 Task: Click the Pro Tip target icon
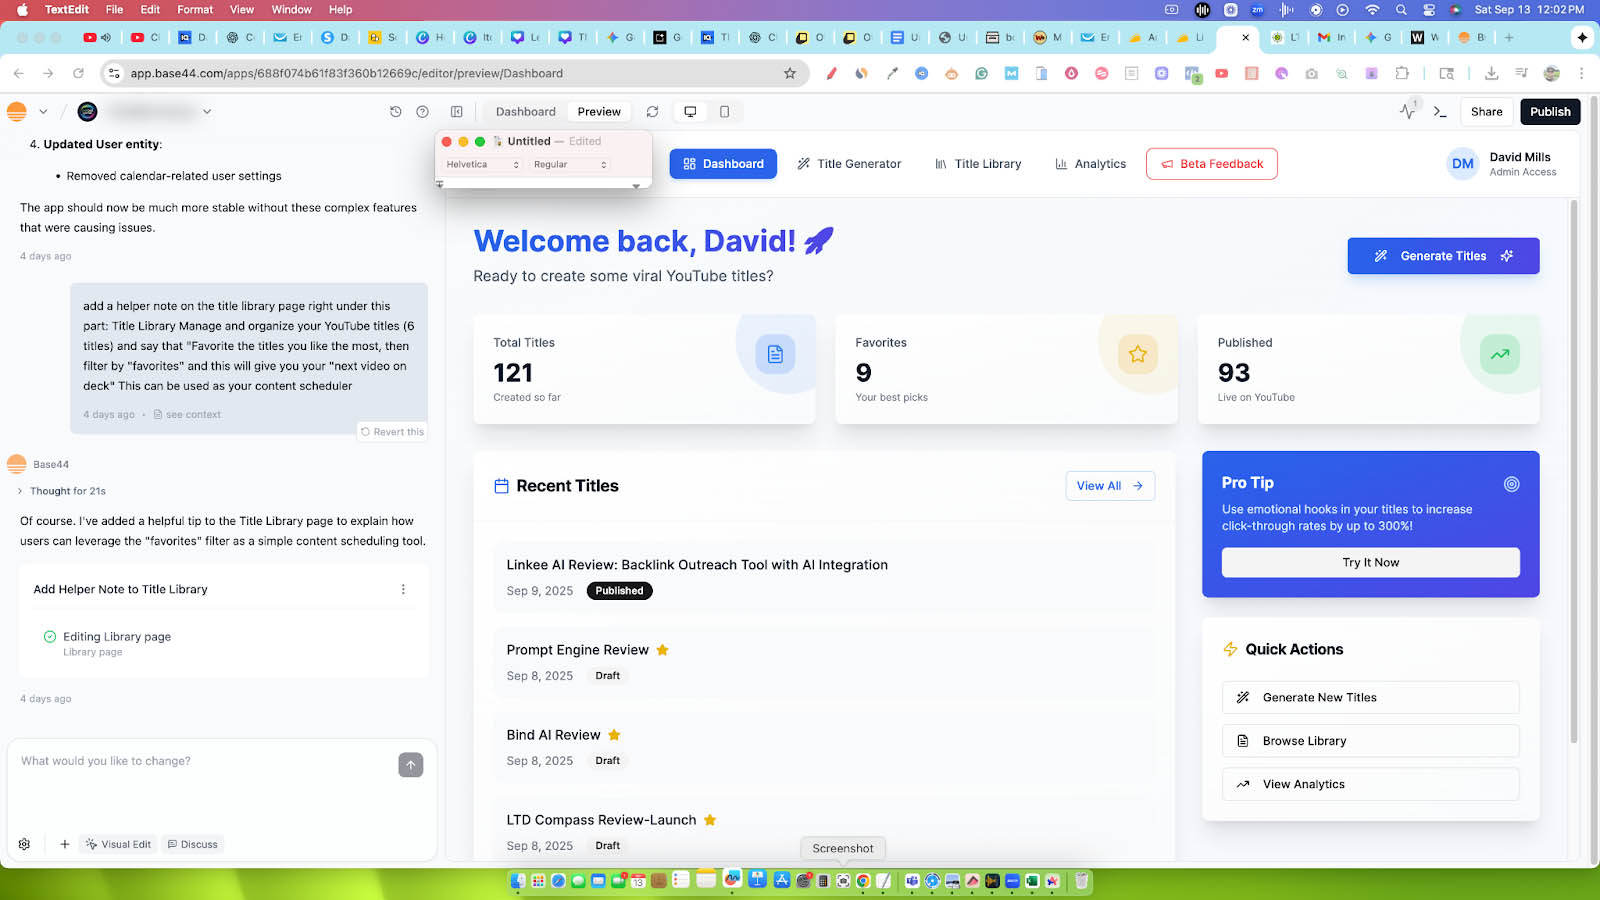click(1511, 484)
